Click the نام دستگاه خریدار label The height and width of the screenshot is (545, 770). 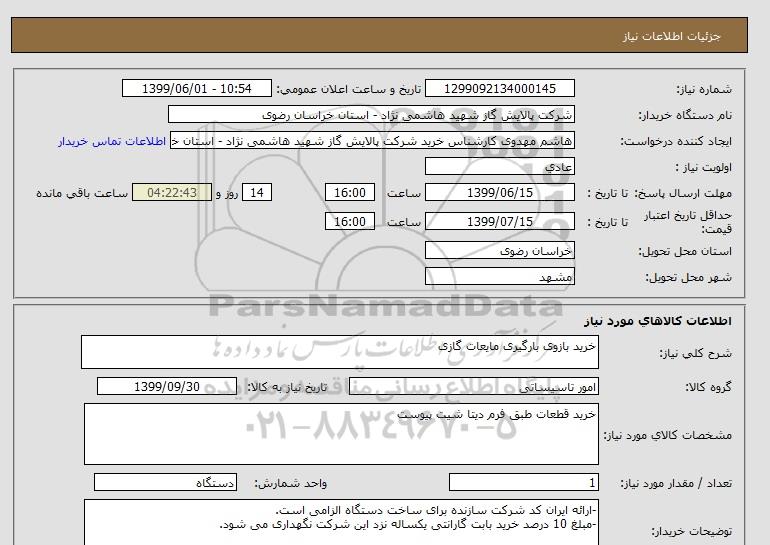pos(685,115)
